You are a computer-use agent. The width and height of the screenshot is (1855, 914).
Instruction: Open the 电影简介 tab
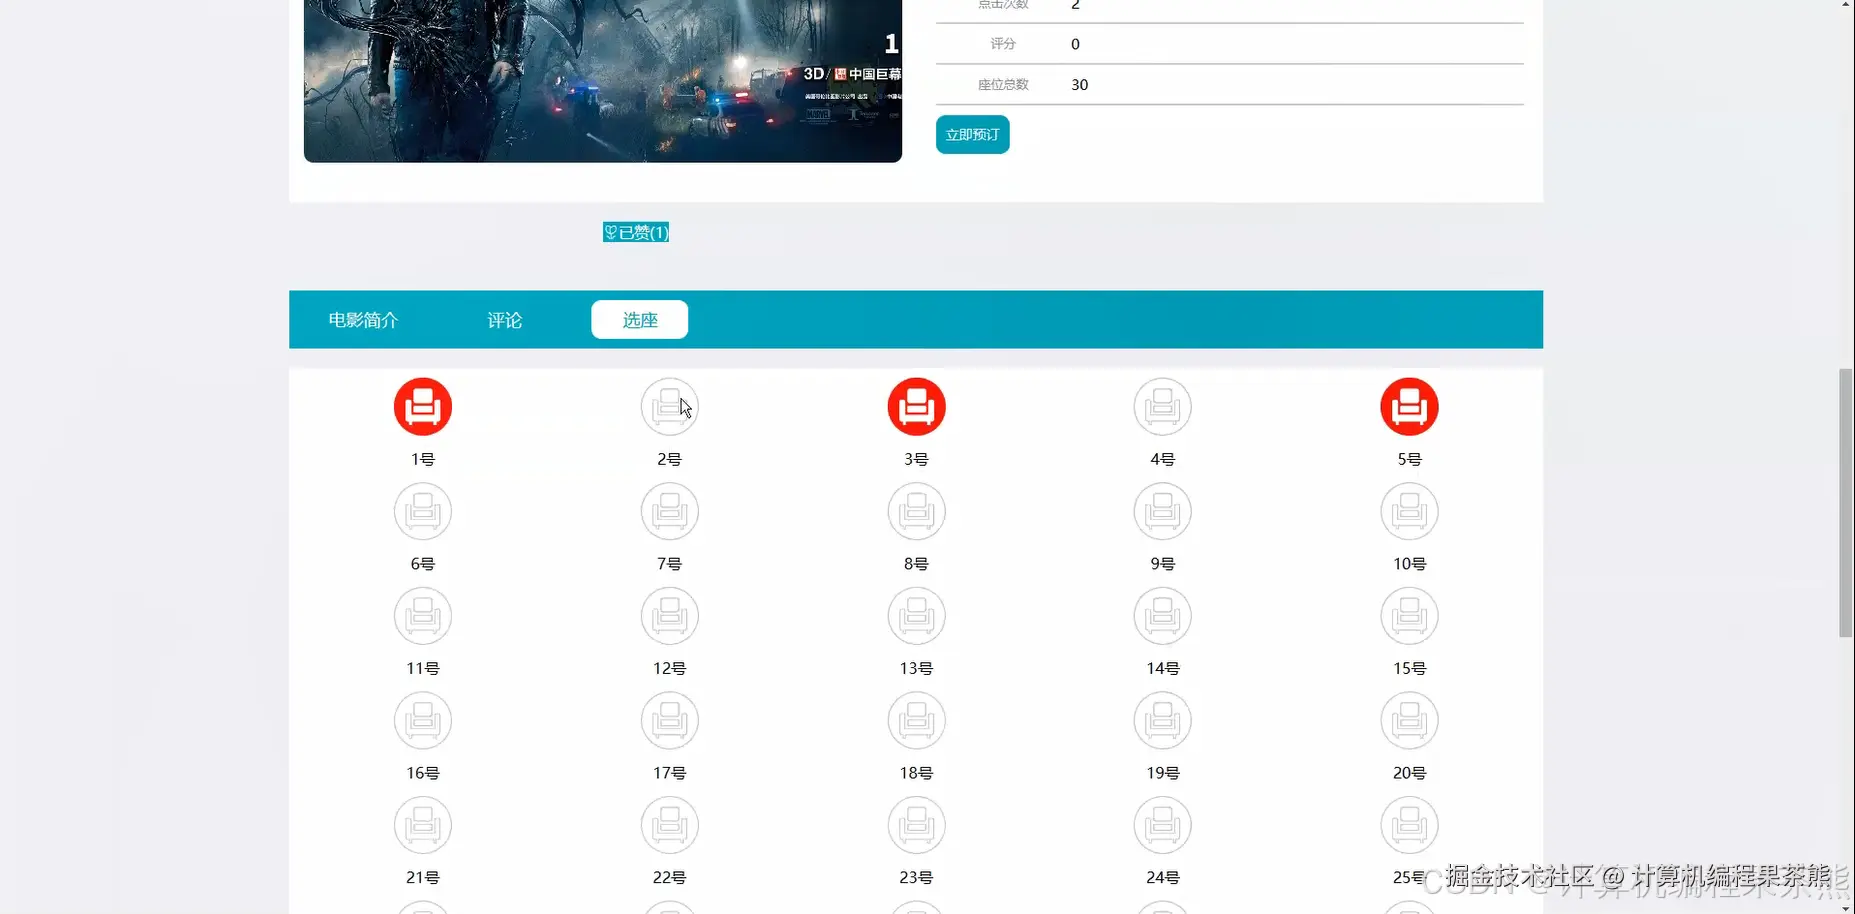tap(363, 320)
